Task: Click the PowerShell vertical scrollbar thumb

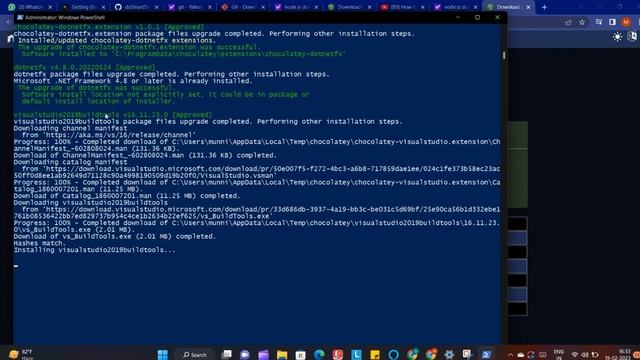Action: 504,55
